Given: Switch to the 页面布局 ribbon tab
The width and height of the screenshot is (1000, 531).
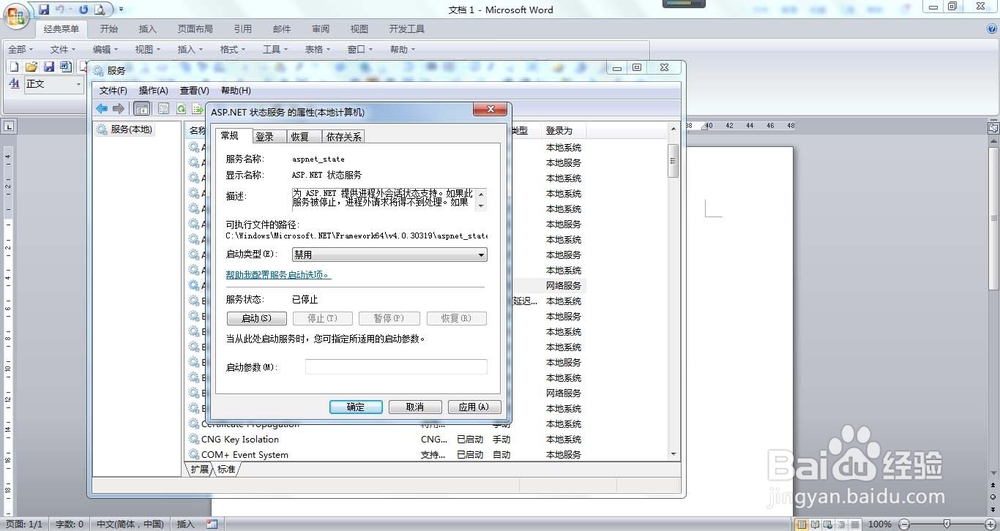Looking at the screenshot, I should pyautogui.click(x=195, y=29).
